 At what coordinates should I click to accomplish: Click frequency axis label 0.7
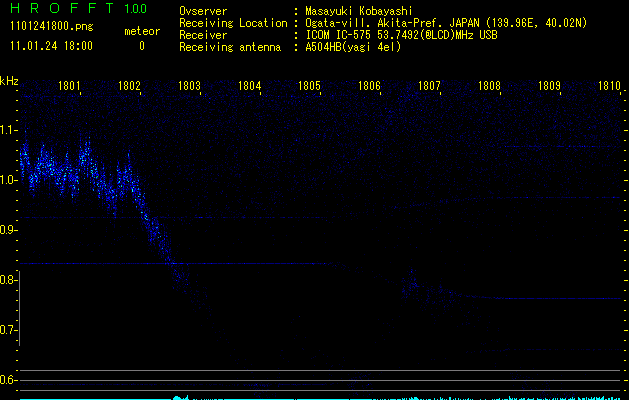pos(8,330)
